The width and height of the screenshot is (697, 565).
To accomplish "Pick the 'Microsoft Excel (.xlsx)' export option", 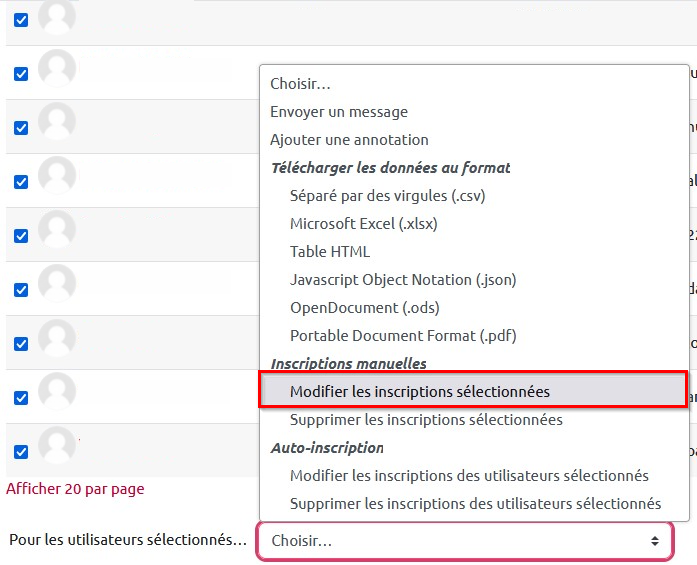I will click(x=363, y=224).
